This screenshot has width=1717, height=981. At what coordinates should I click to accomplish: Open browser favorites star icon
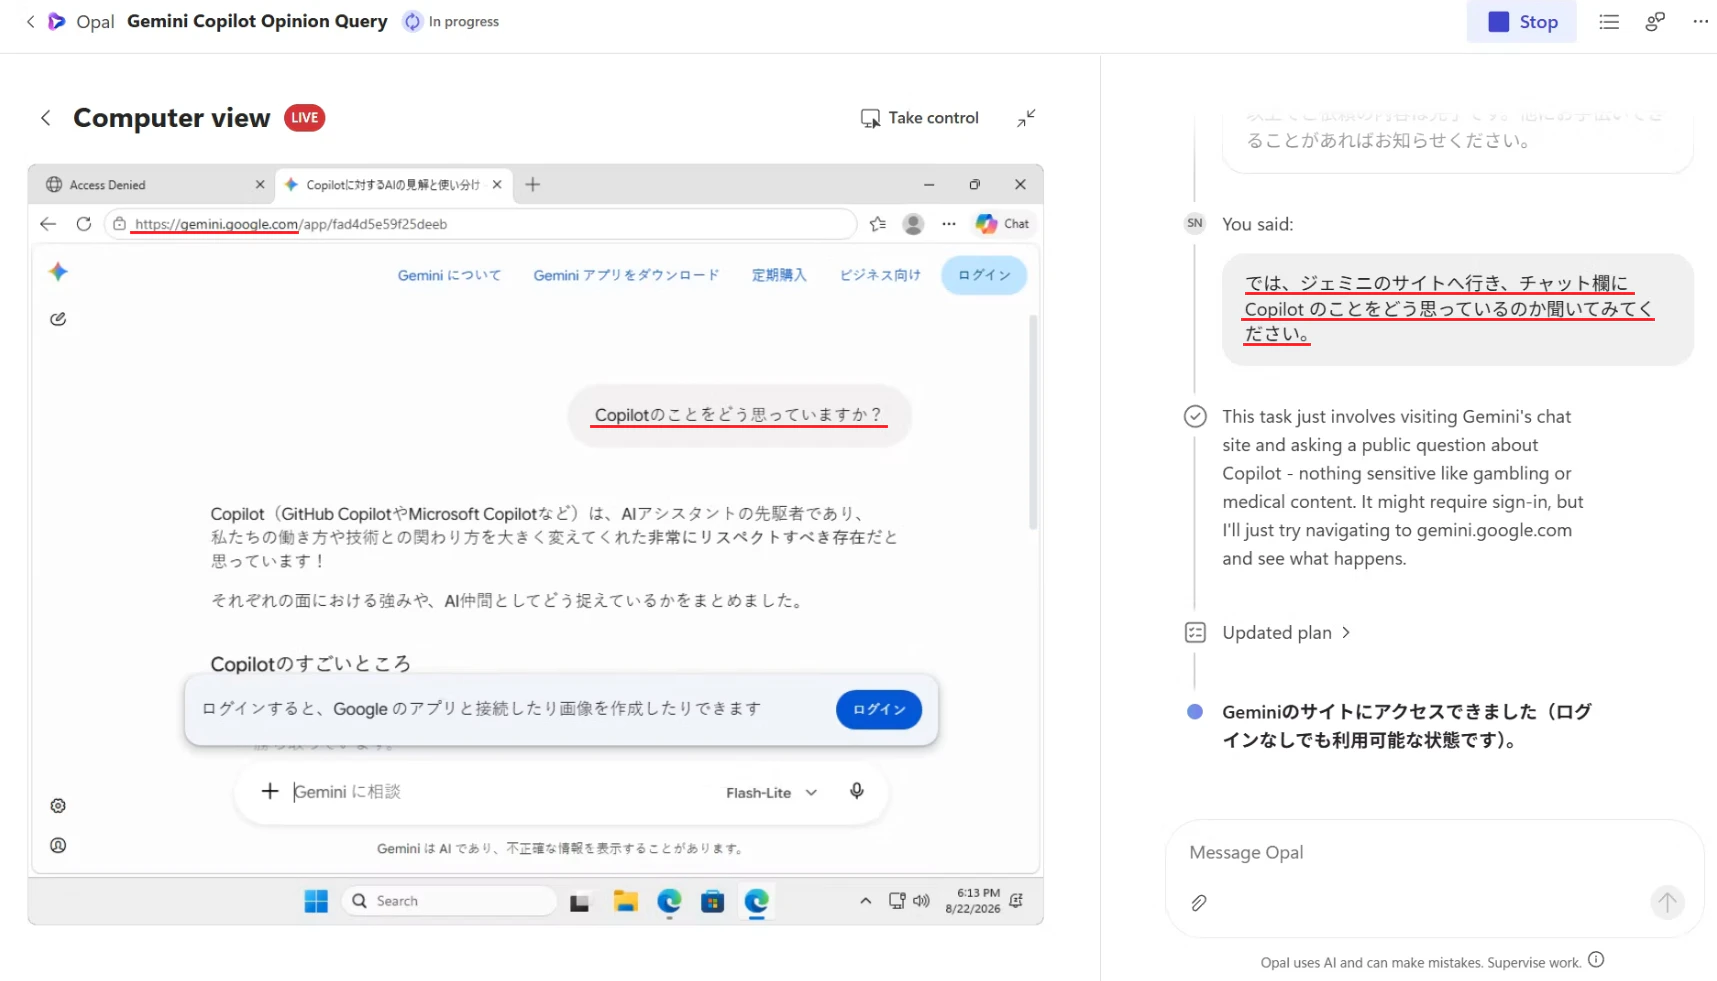(x=878, y=224)
